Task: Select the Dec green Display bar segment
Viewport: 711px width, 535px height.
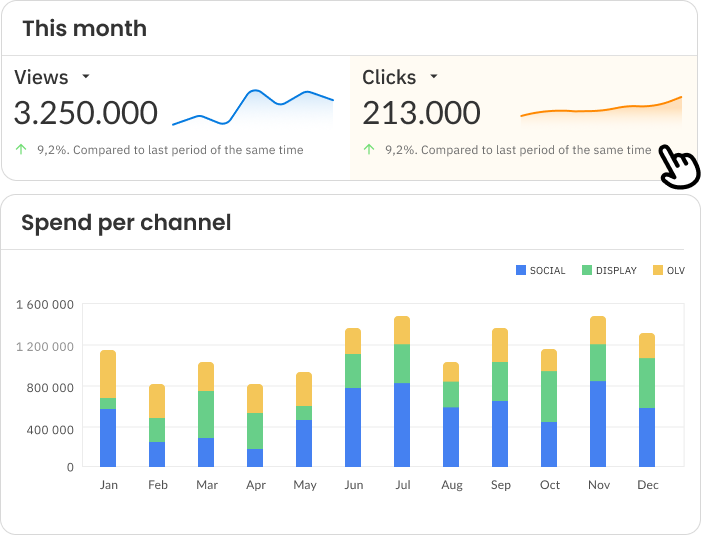Action: click(x=647, y=383)
